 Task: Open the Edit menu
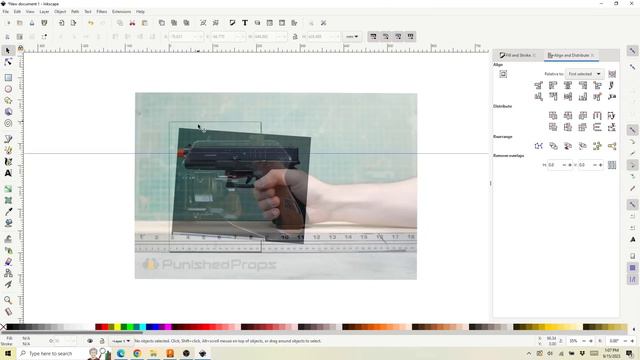pyautogui.click(x=17, y=12)
